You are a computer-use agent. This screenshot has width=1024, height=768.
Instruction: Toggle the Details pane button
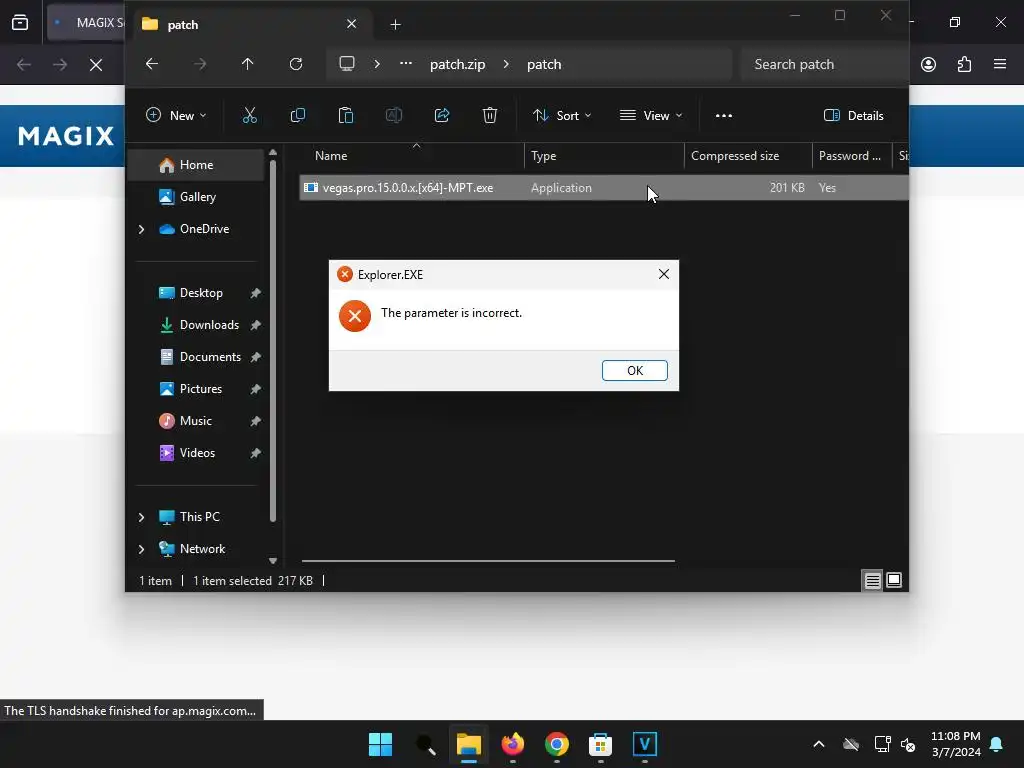click(854, 116)
